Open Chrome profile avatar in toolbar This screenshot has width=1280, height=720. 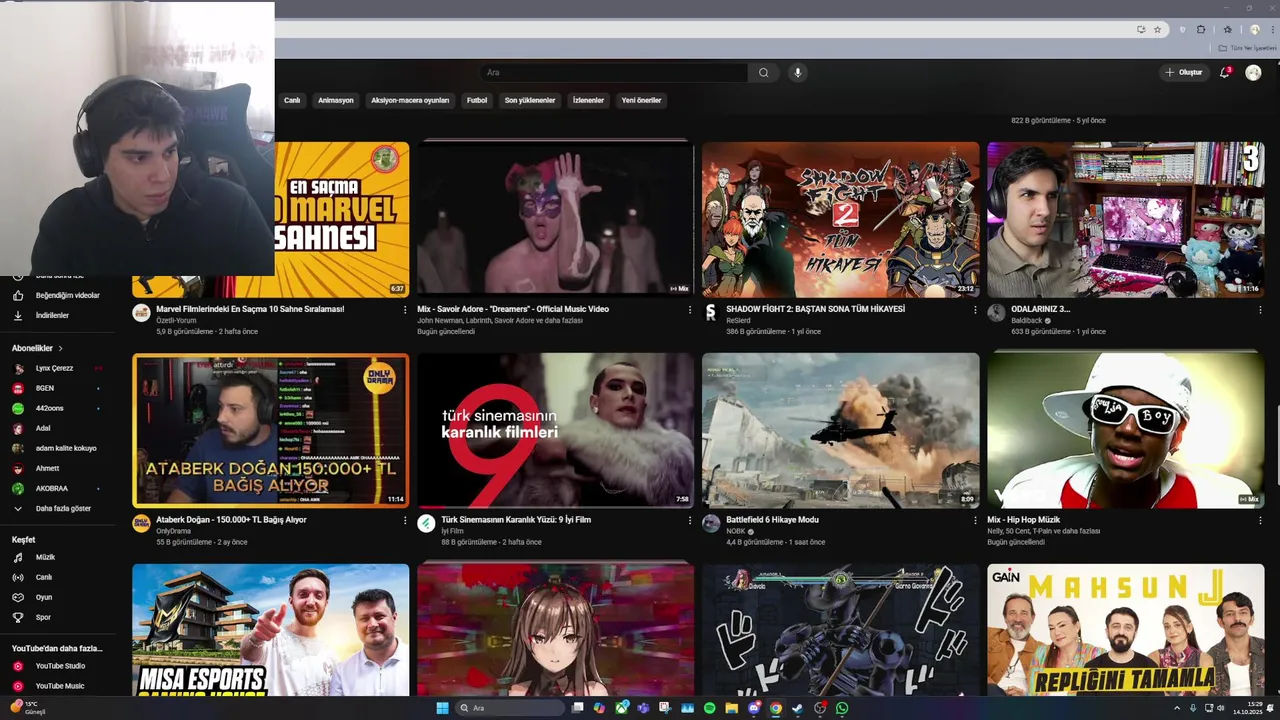click(1254, 29)
